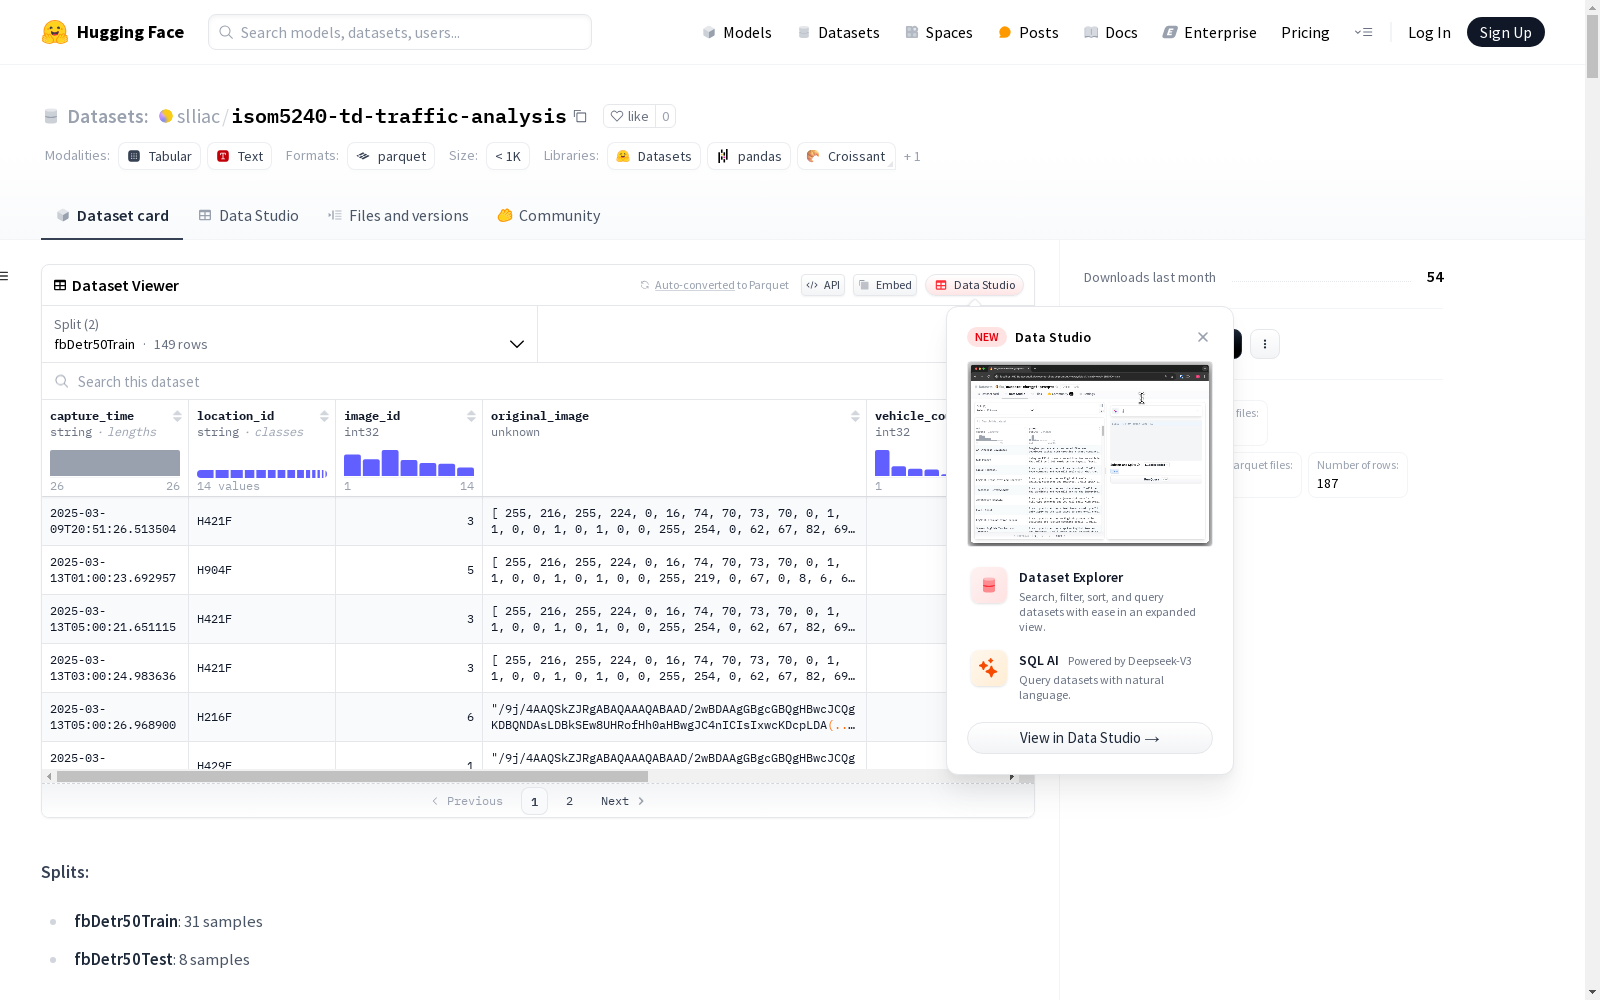Screen dimensions: 1600x1000
Task: Open the sliac user profile link
Action: tap(198, 116)
